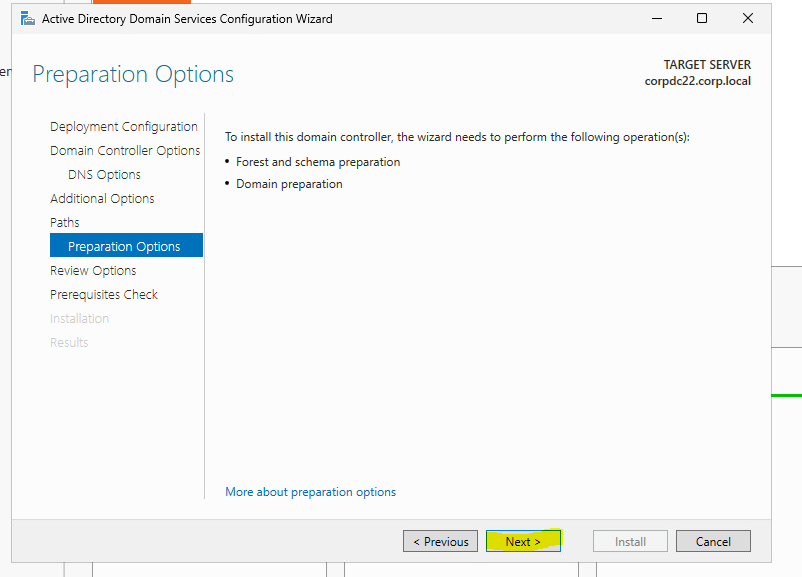Click the grayed-out Installation step
This screenshot has height=577, width=802.
79,318
